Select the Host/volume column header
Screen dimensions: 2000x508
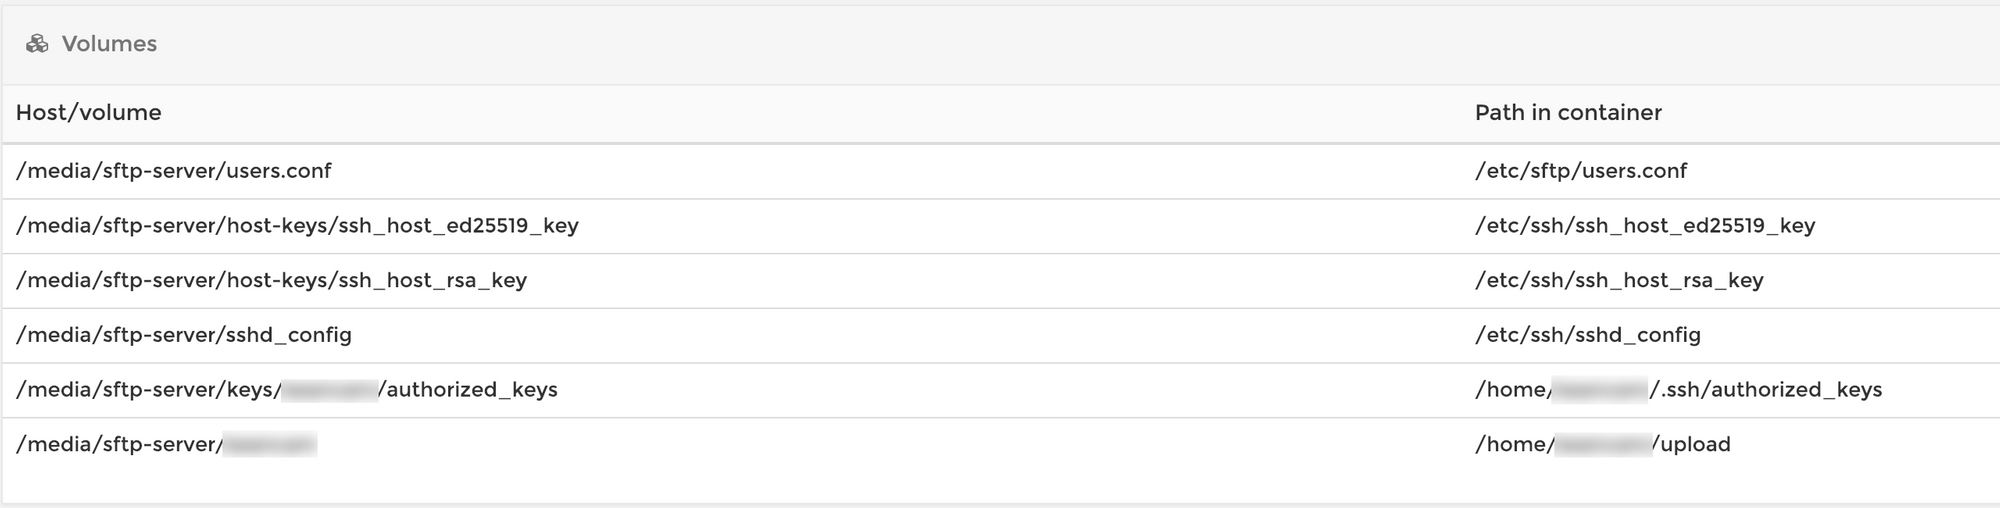coord(89,112)
